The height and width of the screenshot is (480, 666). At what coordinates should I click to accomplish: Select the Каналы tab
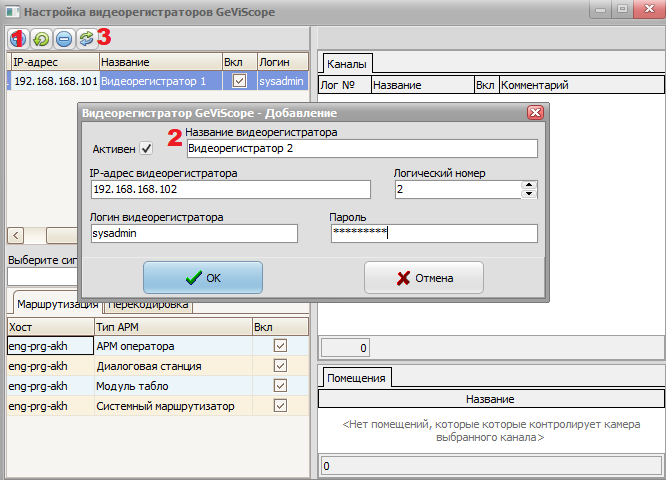coord(347,64)
